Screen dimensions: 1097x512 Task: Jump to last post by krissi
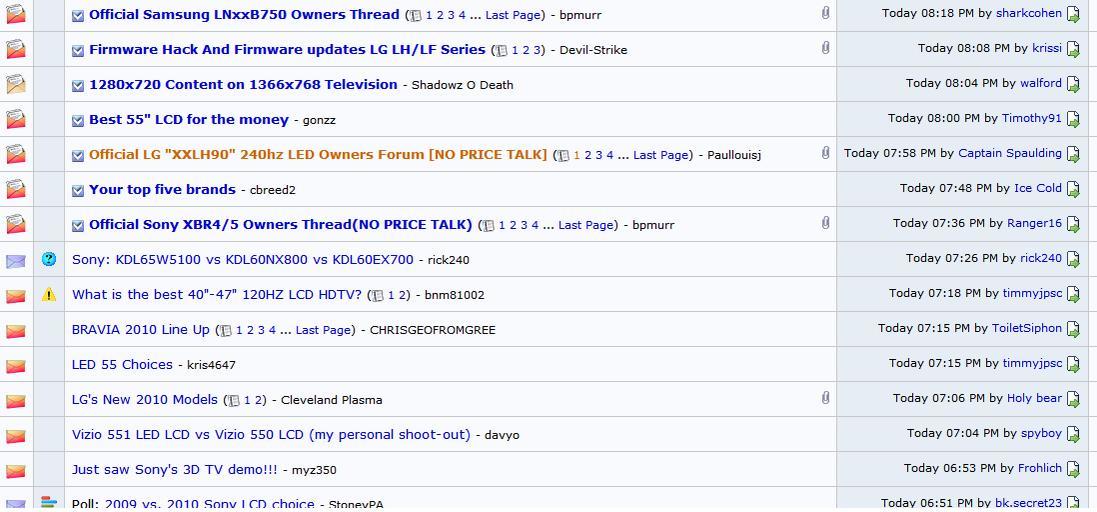[x=1073, y=49]
